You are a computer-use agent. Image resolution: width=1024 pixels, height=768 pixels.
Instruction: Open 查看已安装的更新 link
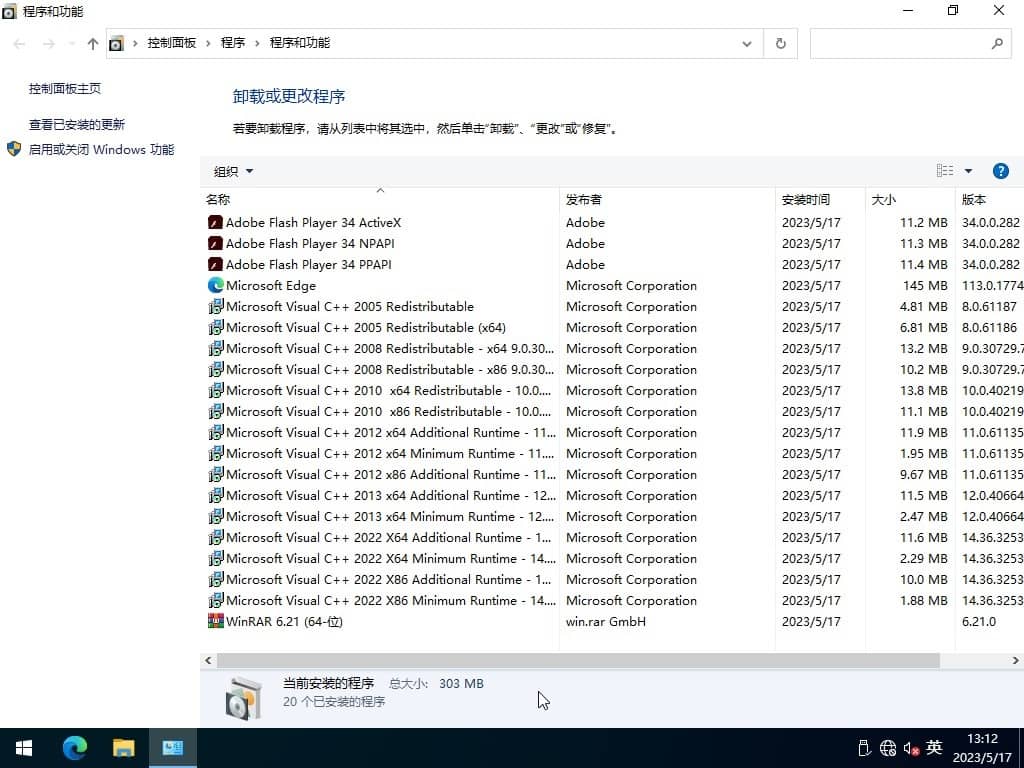pos(77,125)
